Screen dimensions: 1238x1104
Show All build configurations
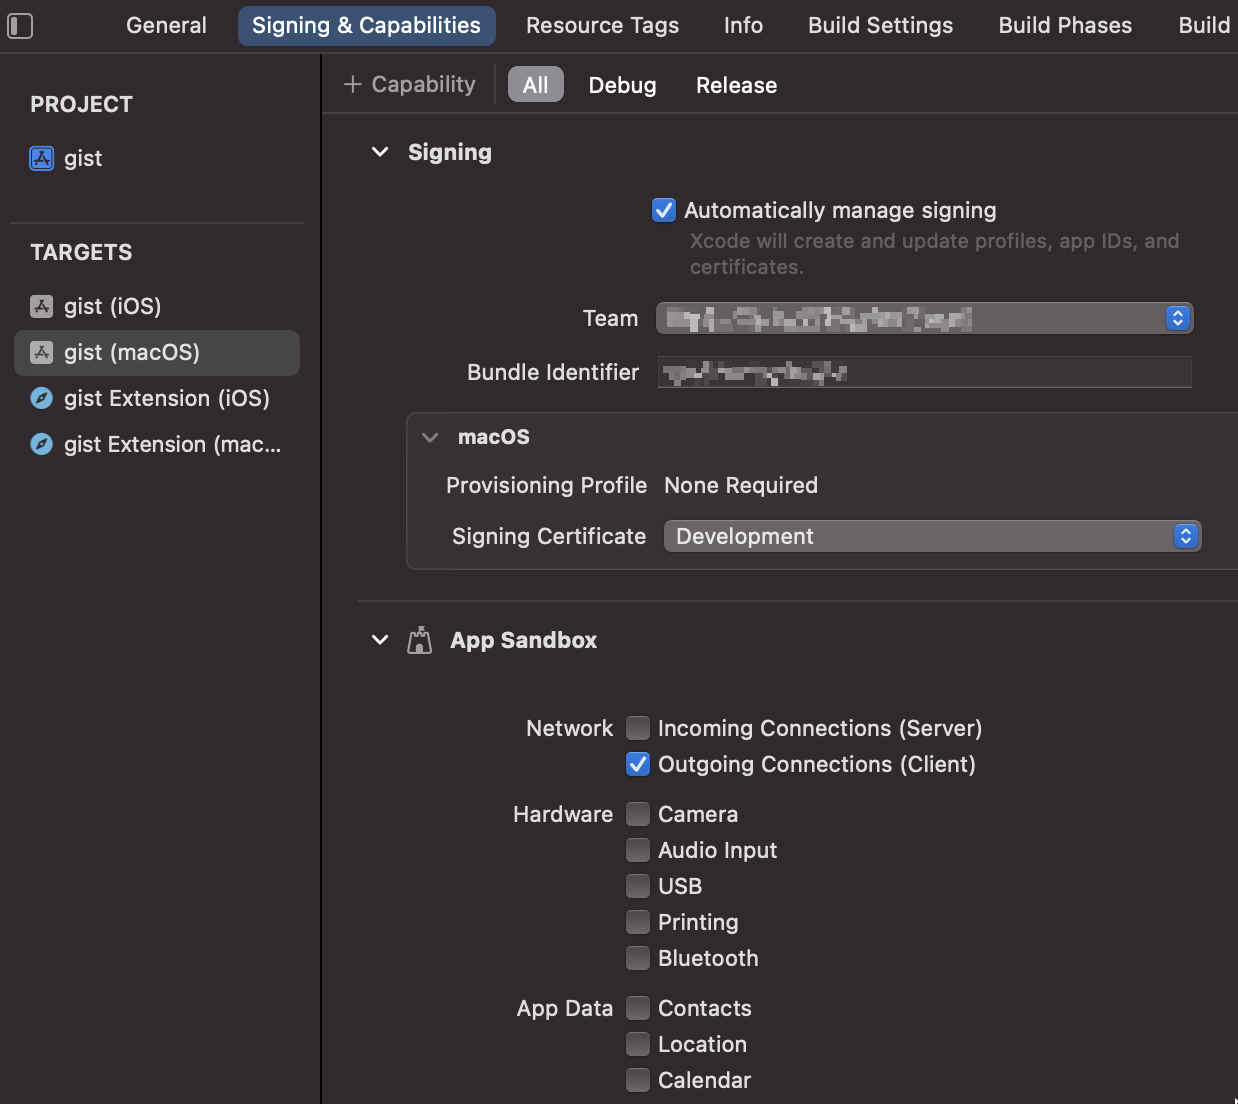[536, 85]
